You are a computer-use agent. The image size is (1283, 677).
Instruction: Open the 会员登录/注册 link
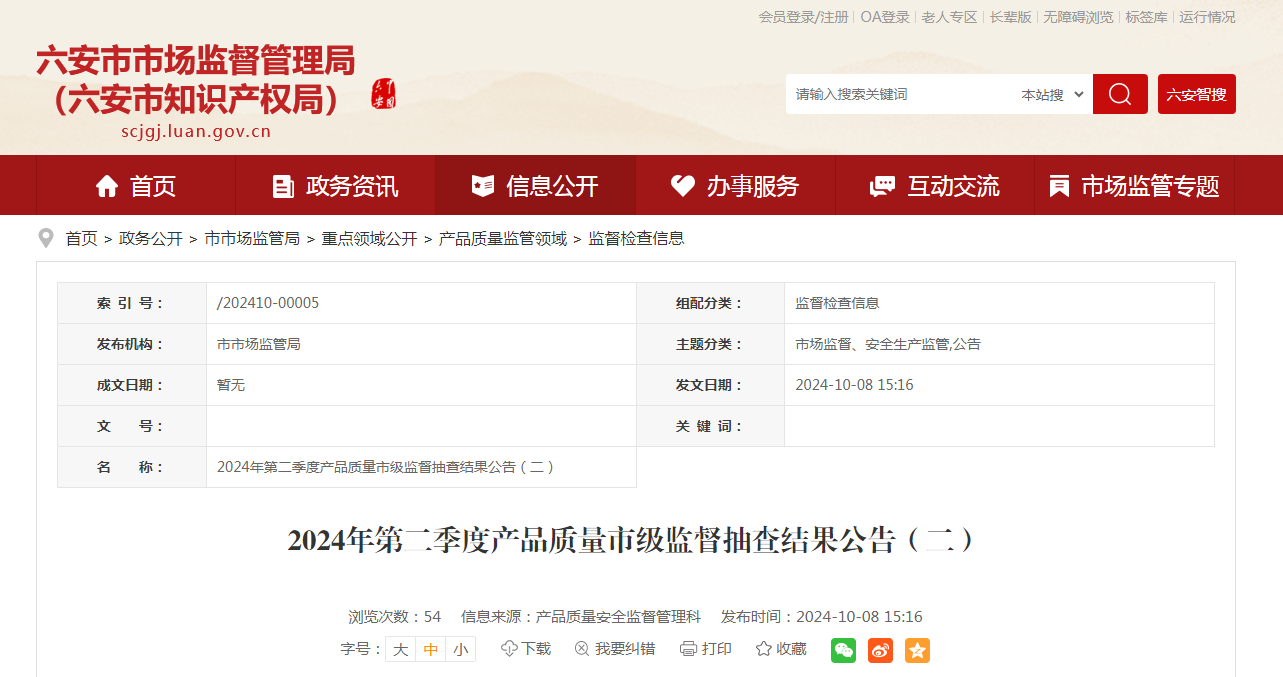pyautogui.click(x=803, y=17)
